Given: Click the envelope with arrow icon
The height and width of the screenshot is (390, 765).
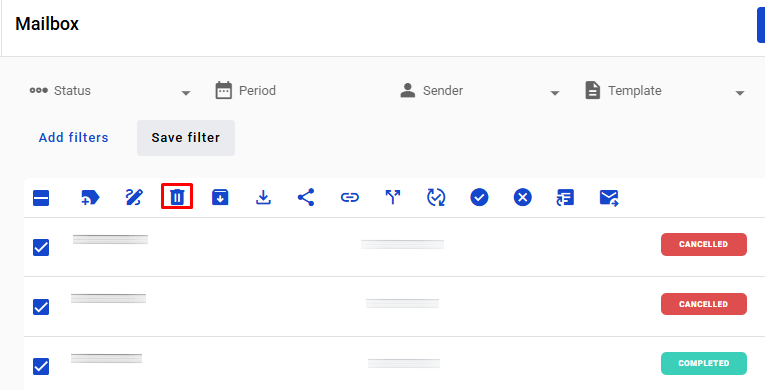Looking at the screenshot, I should (609, 198).
